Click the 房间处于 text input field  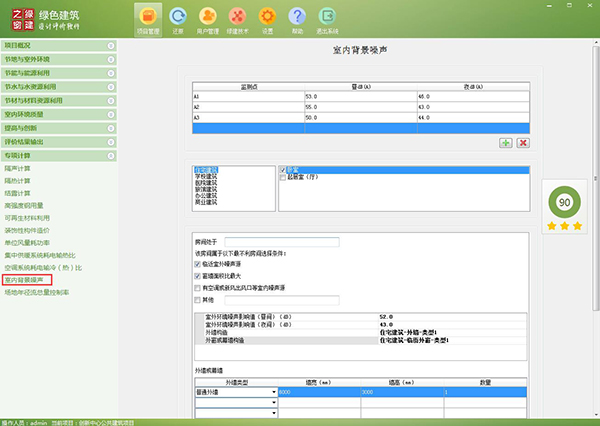click(x=282, y=242)
